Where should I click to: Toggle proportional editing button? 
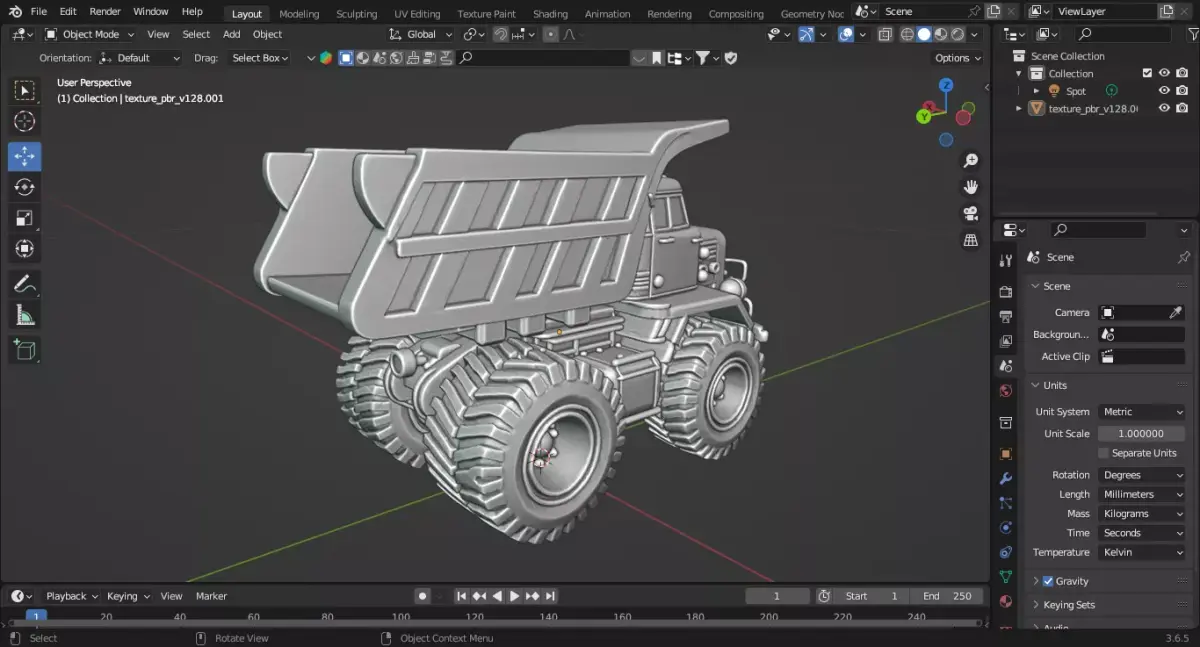tap(551, 34)
